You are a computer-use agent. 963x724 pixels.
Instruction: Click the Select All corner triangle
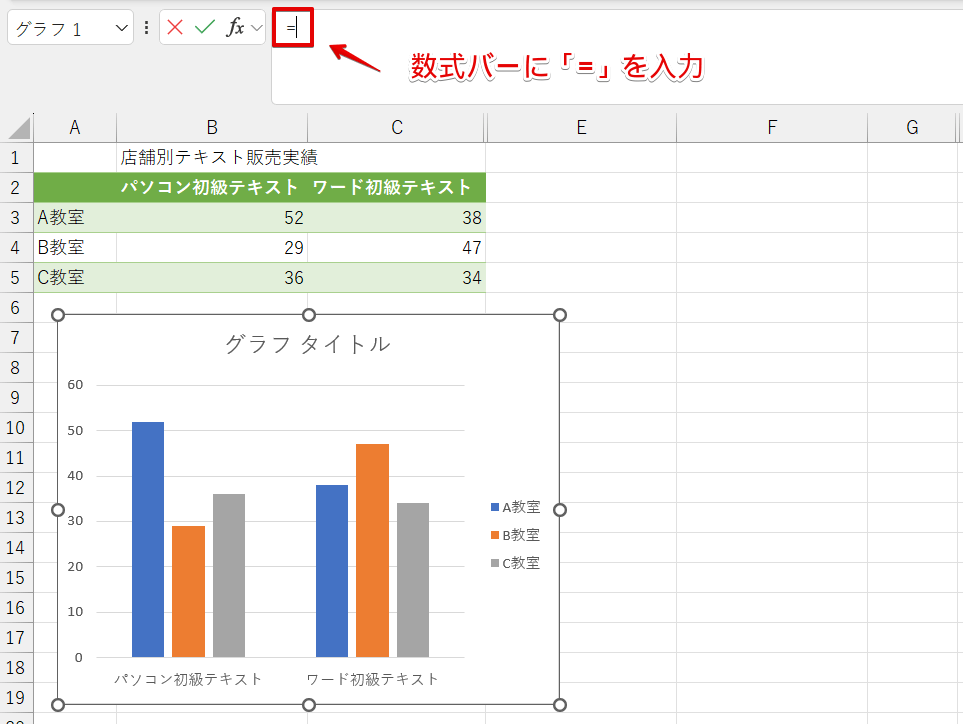point(20,128)
